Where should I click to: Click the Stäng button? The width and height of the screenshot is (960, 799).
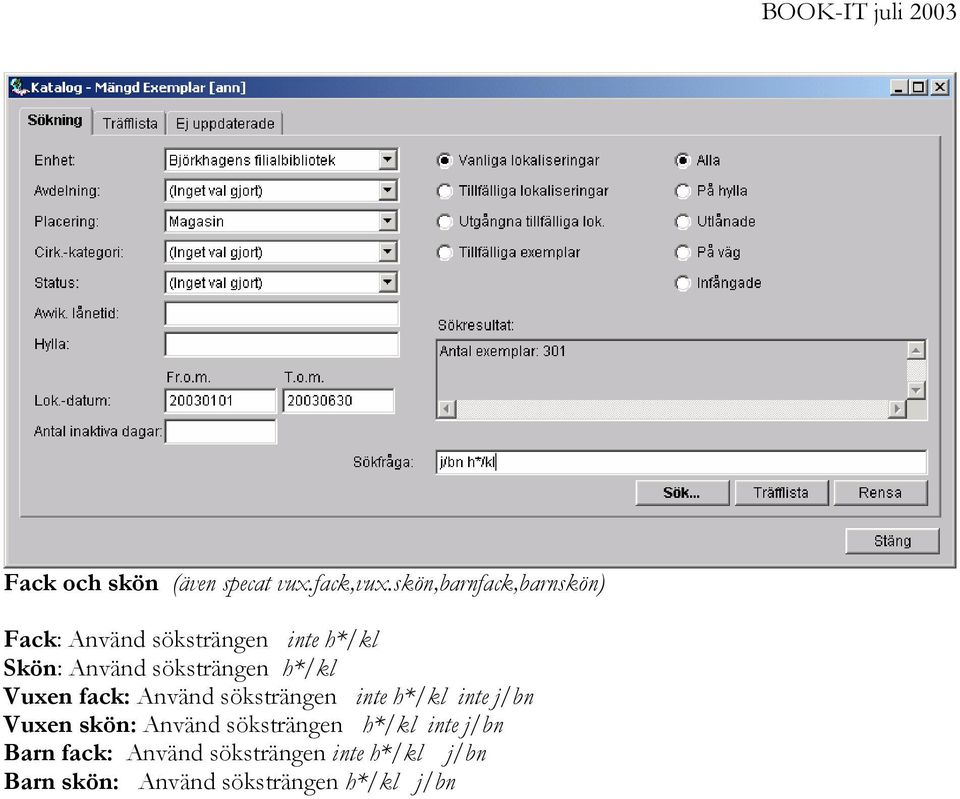892,541
